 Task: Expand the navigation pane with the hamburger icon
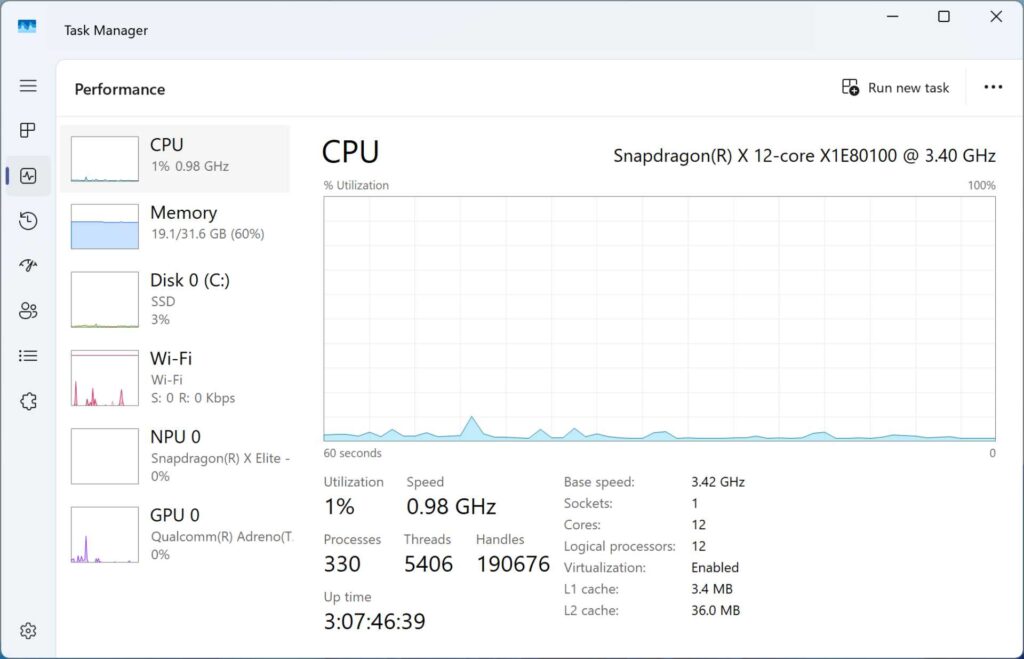point(27,85)
